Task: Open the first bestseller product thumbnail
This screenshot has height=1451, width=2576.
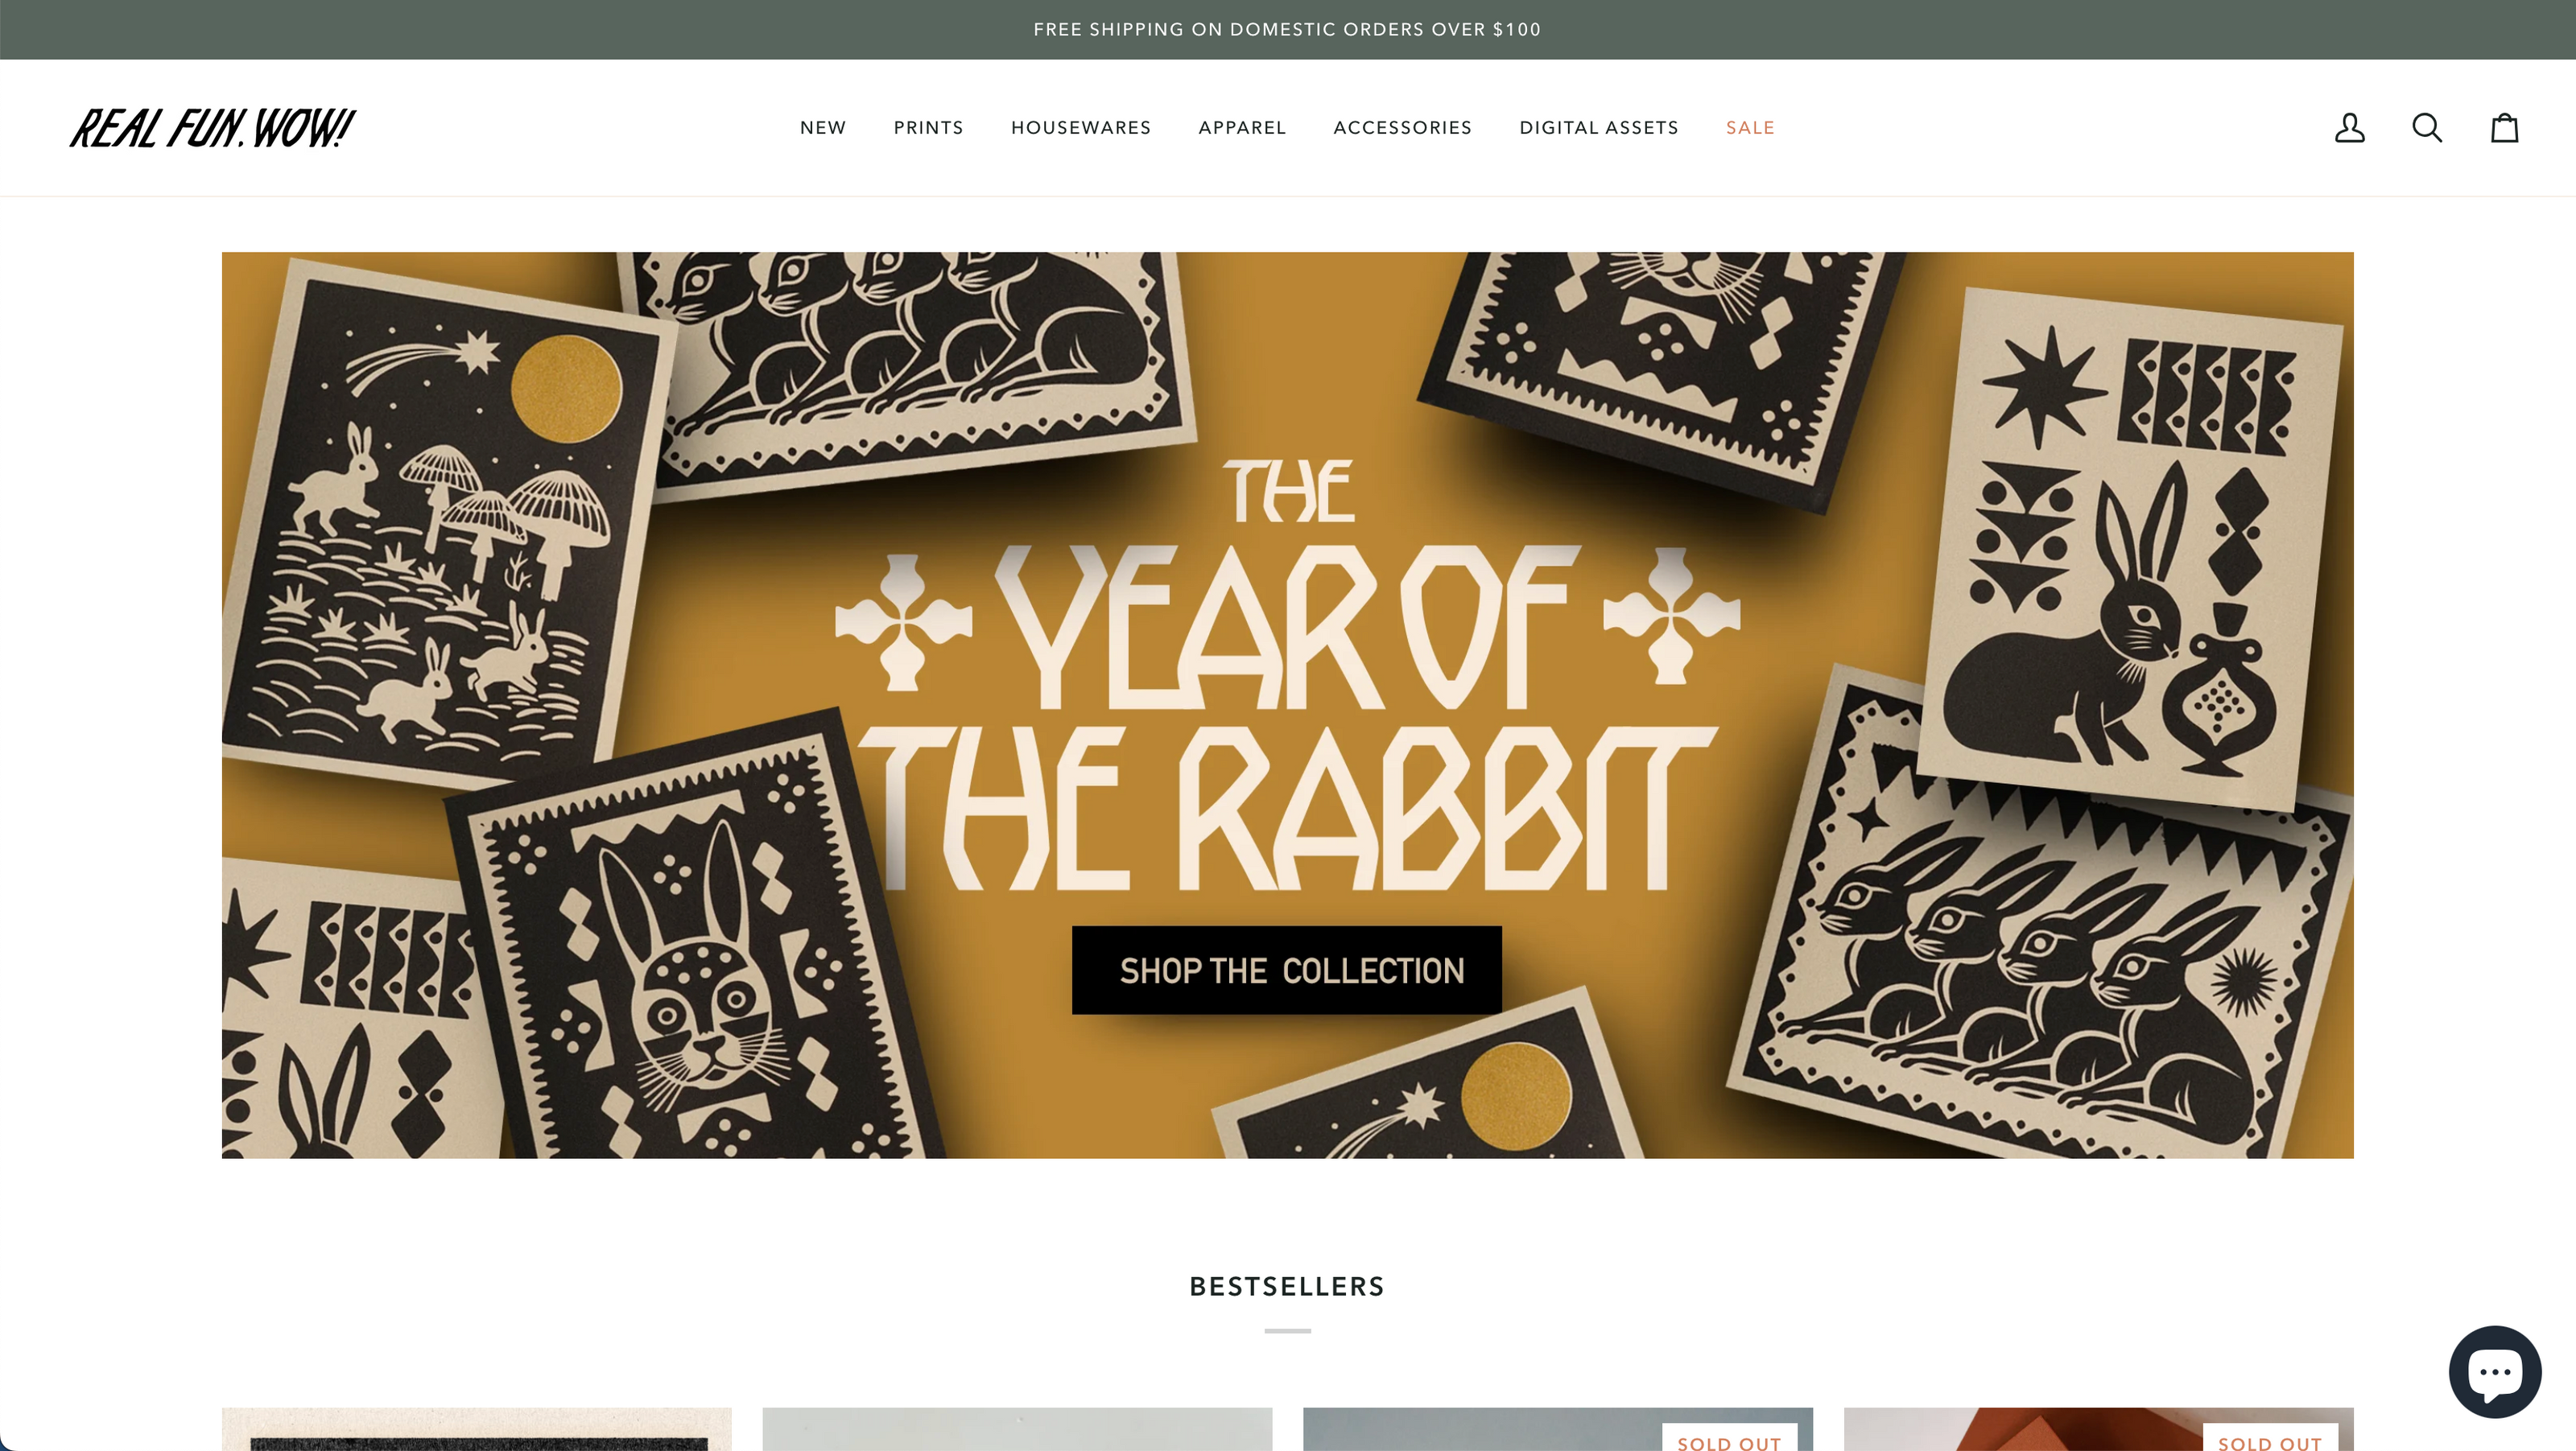Action: coord(476,1429)
